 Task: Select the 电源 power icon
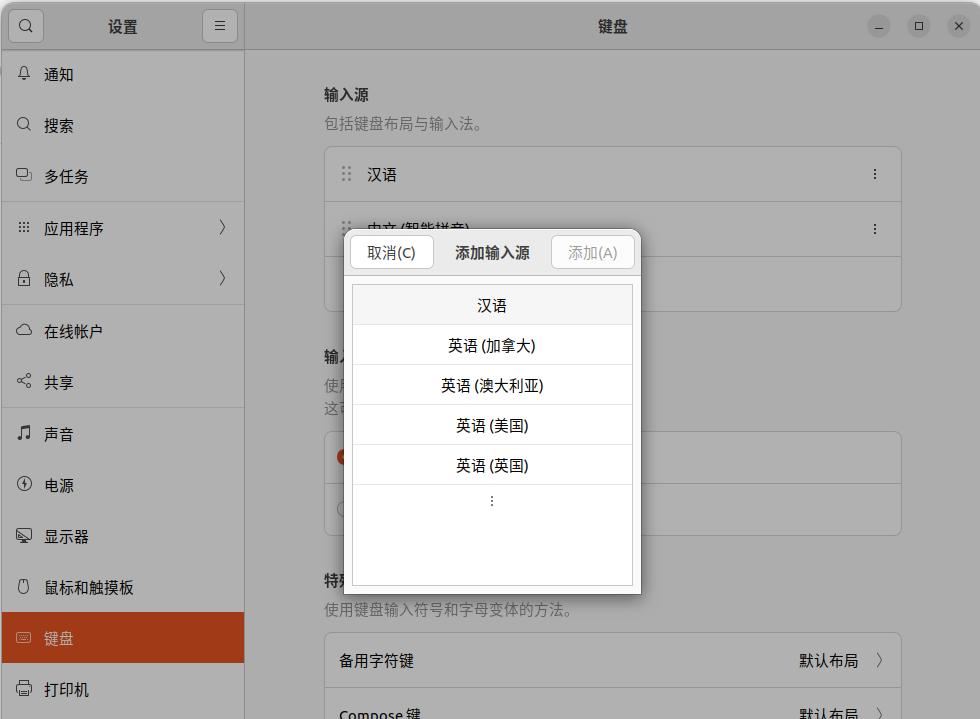[23, 485]
